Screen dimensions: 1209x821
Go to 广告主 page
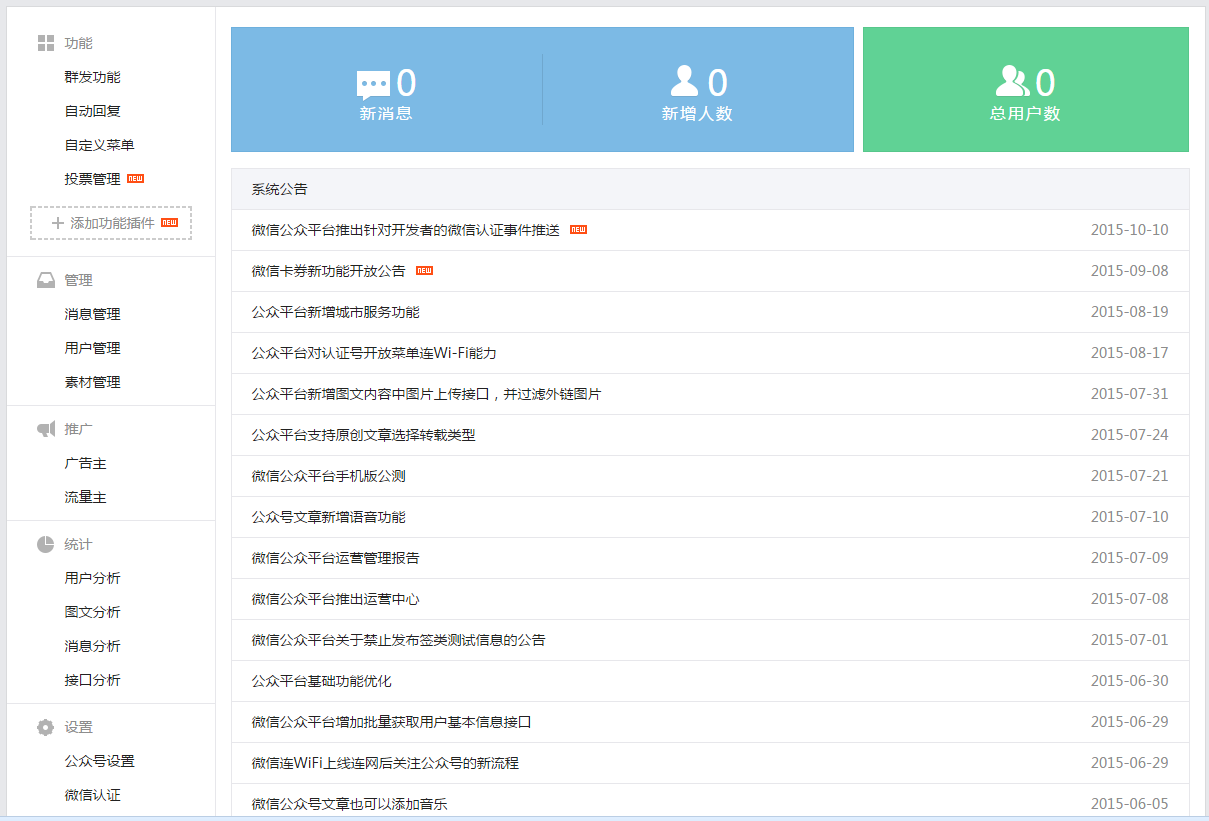85,463
